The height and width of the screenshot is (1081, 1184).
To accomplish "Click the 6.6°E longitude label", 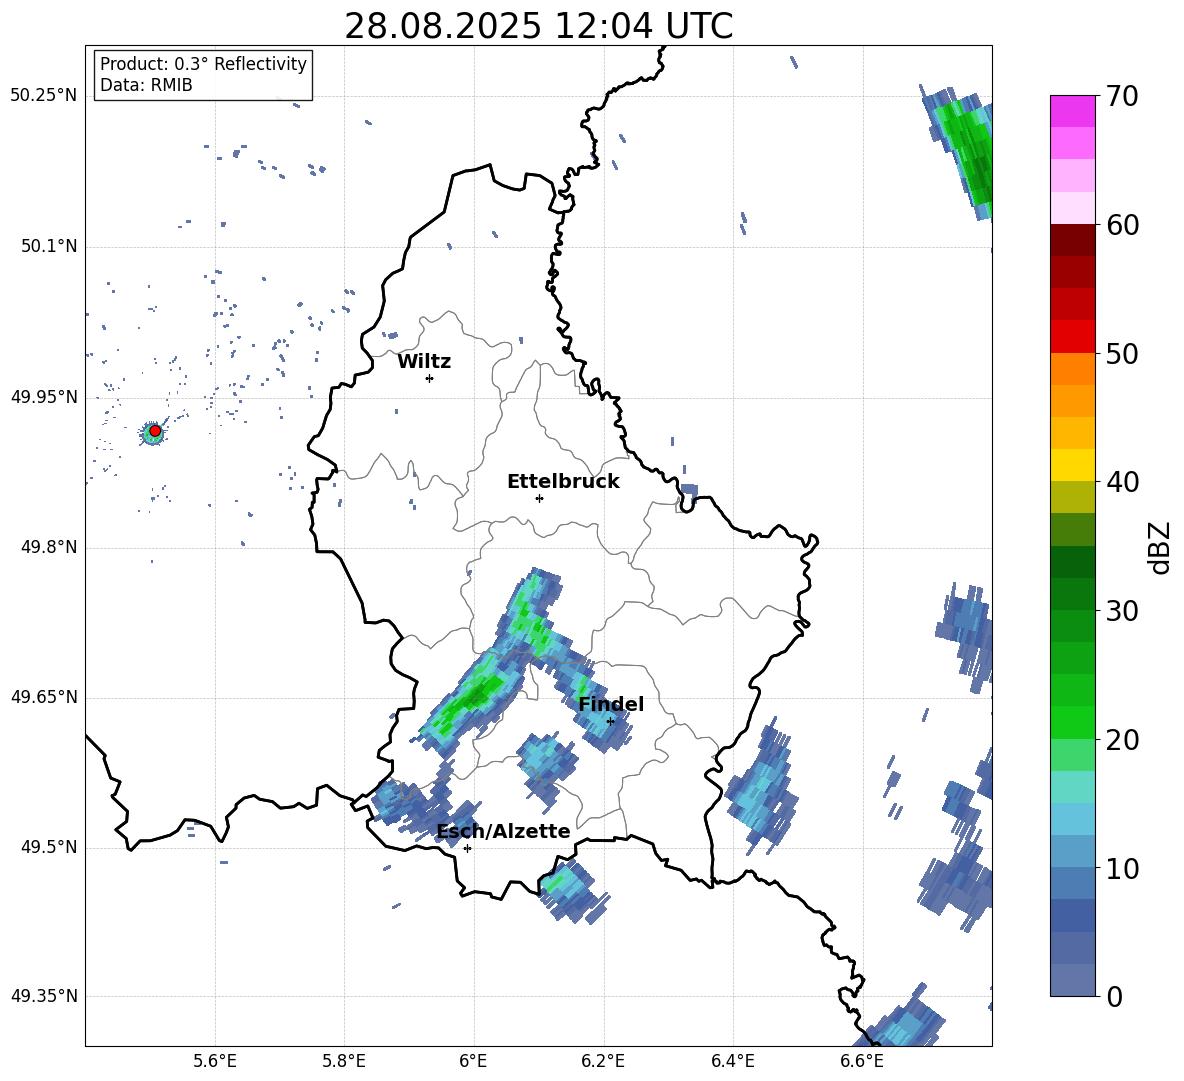I will click(862, 1061).
